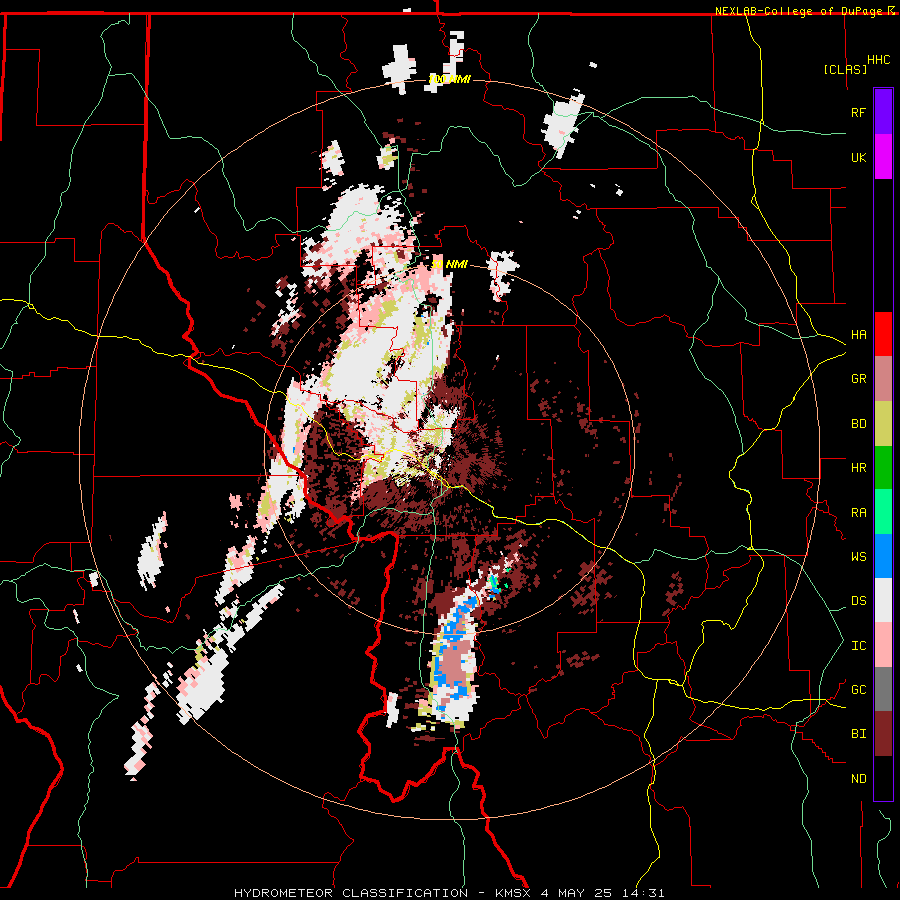
Task: Select the dusty pink GR legend swatch
Action: tap(883, 379)
